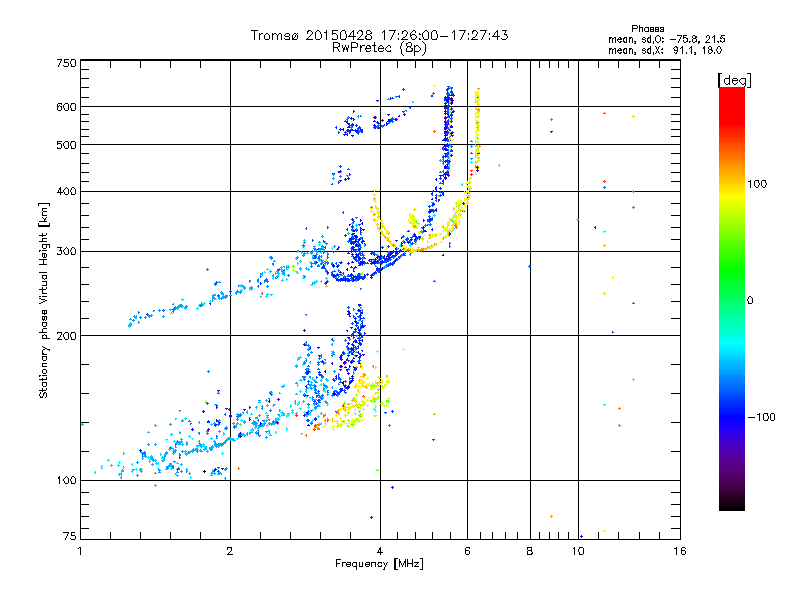
Task: Select the 'mean, sd,X: 91.1, 18.0' line
Action: click(665, 50)
